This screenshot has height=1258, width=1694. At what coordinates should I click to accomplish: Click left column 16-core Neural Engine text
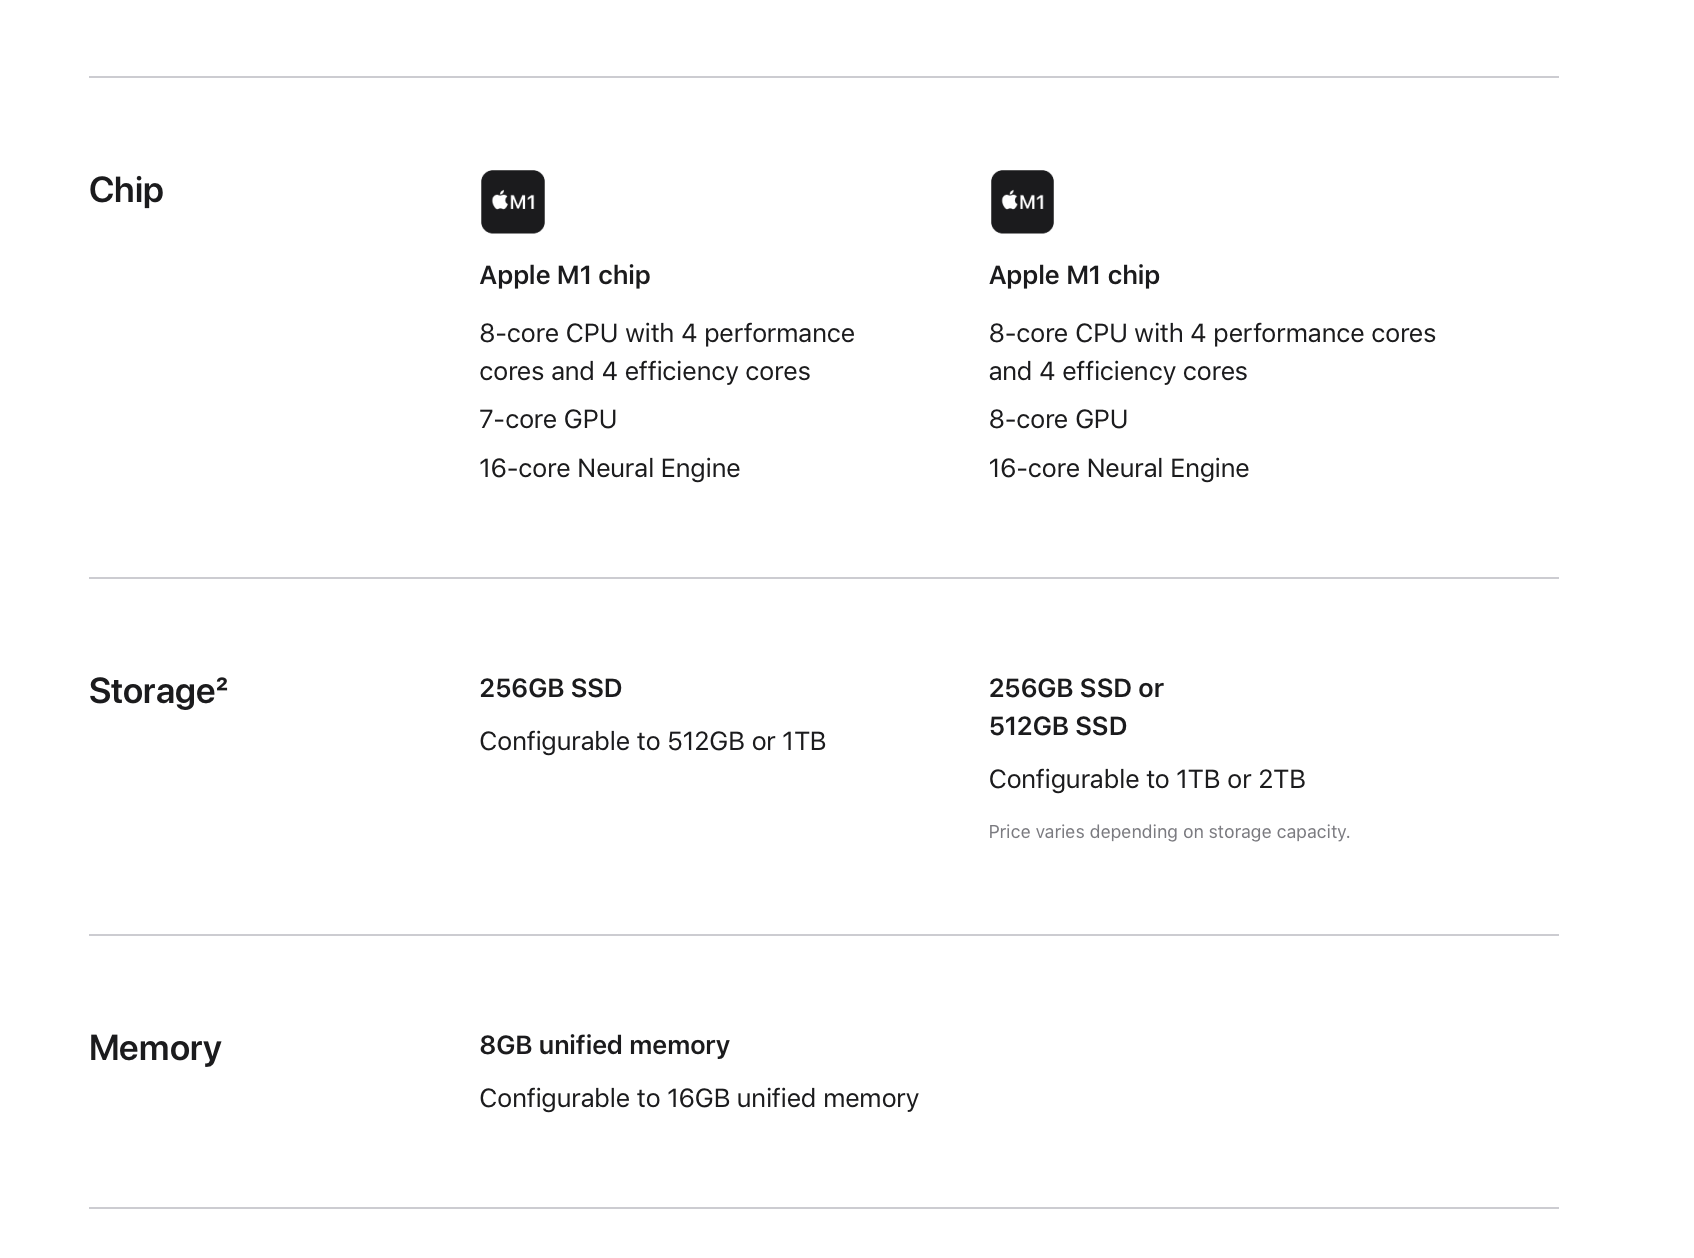click(609, 468)
